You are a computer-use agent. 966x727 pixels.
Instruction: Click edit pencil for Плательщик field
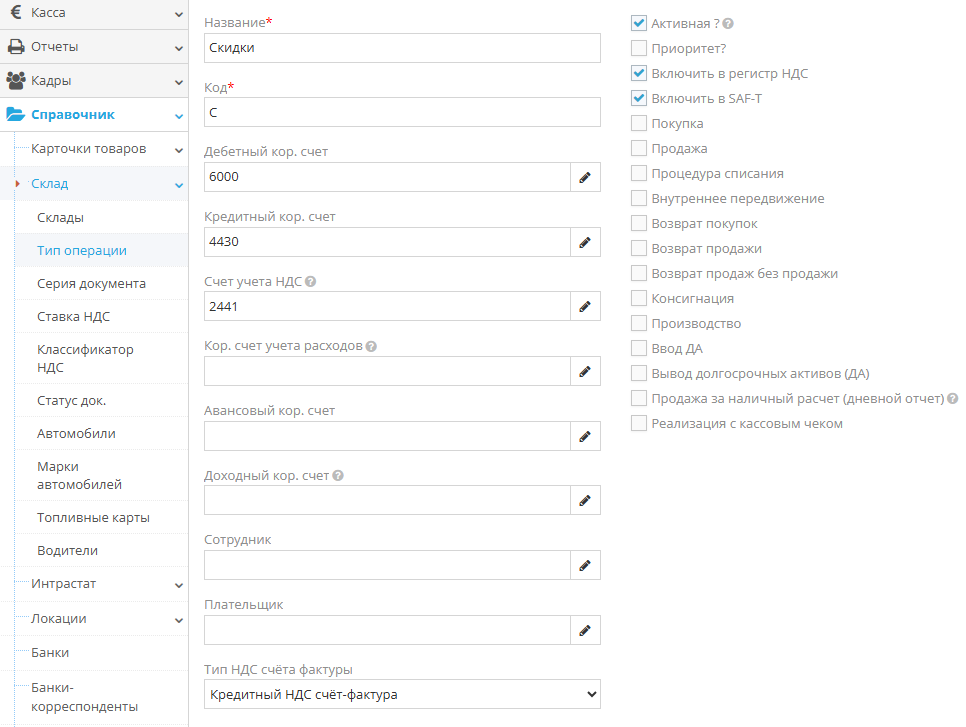point(585,630)
